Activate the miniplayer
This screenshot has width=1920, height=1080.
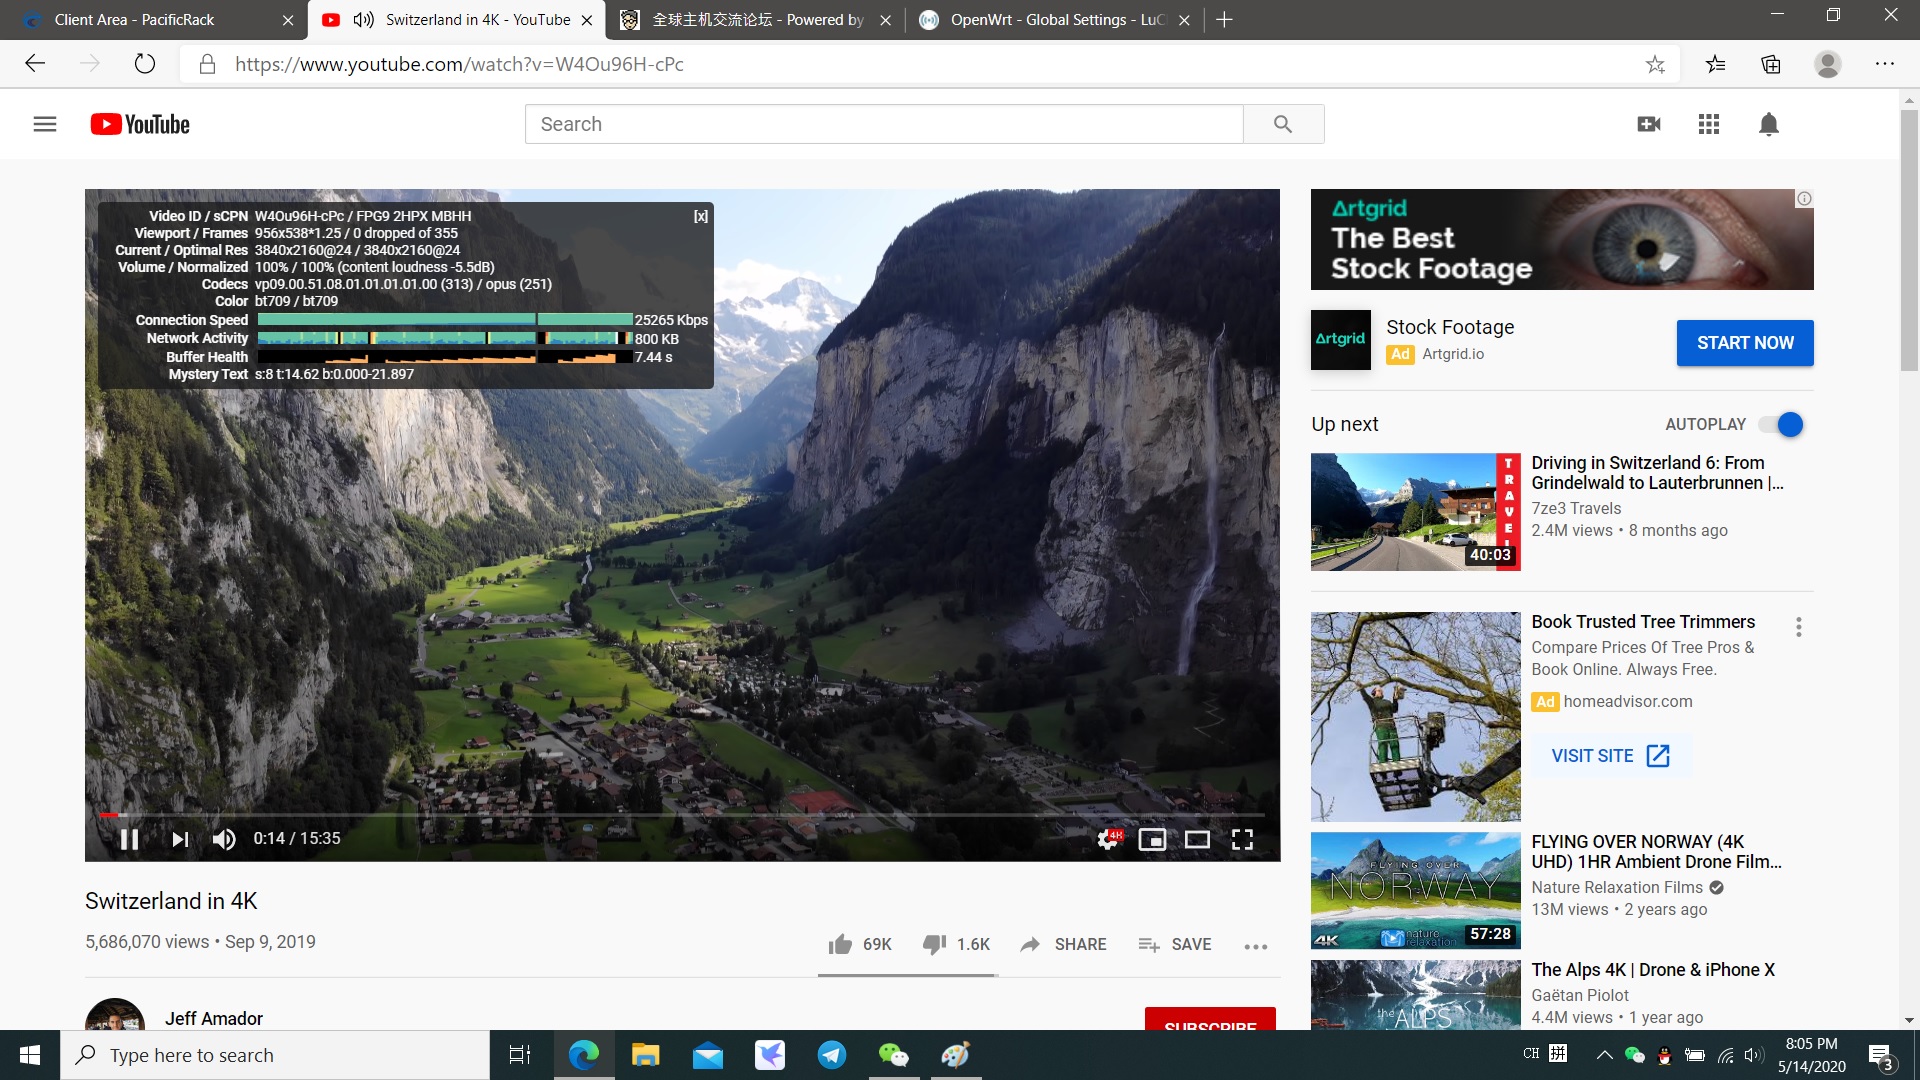(x=1152, y=839)
